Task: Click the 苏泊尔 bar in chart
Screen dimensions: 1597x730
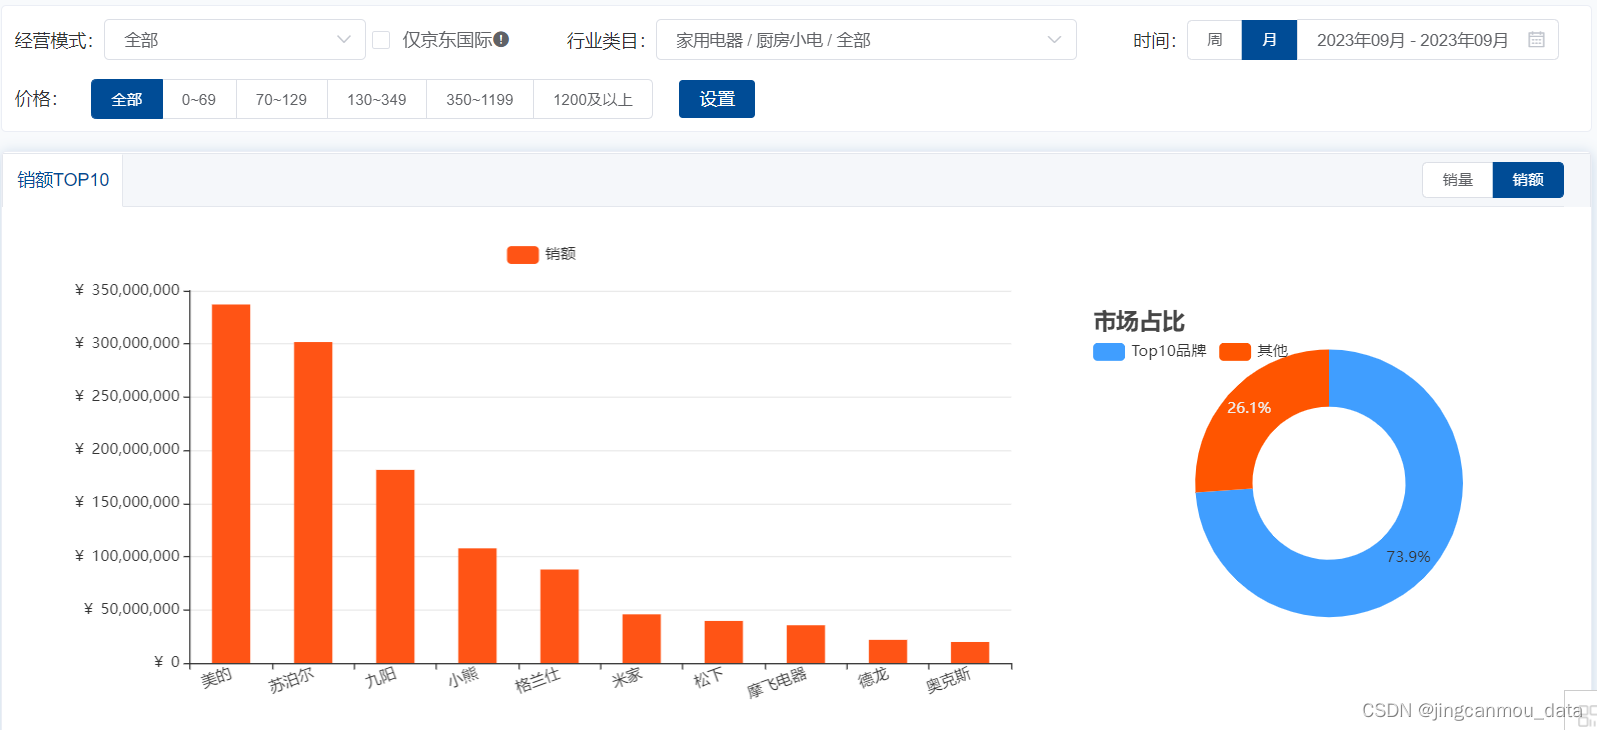Action: 313,503
